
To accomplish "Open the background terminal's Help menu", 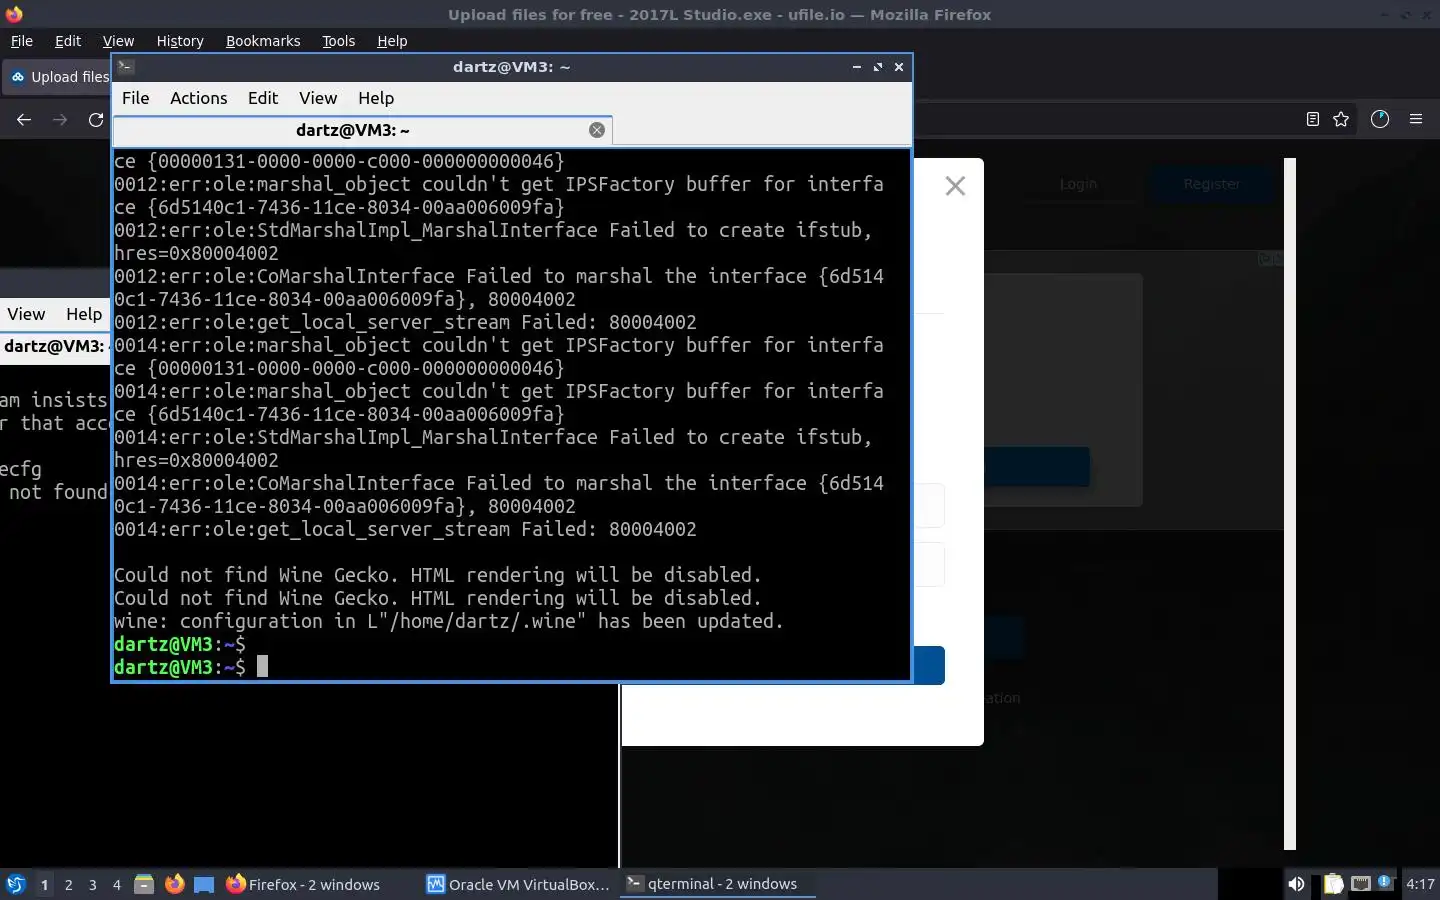I will [x=84, y=314].
